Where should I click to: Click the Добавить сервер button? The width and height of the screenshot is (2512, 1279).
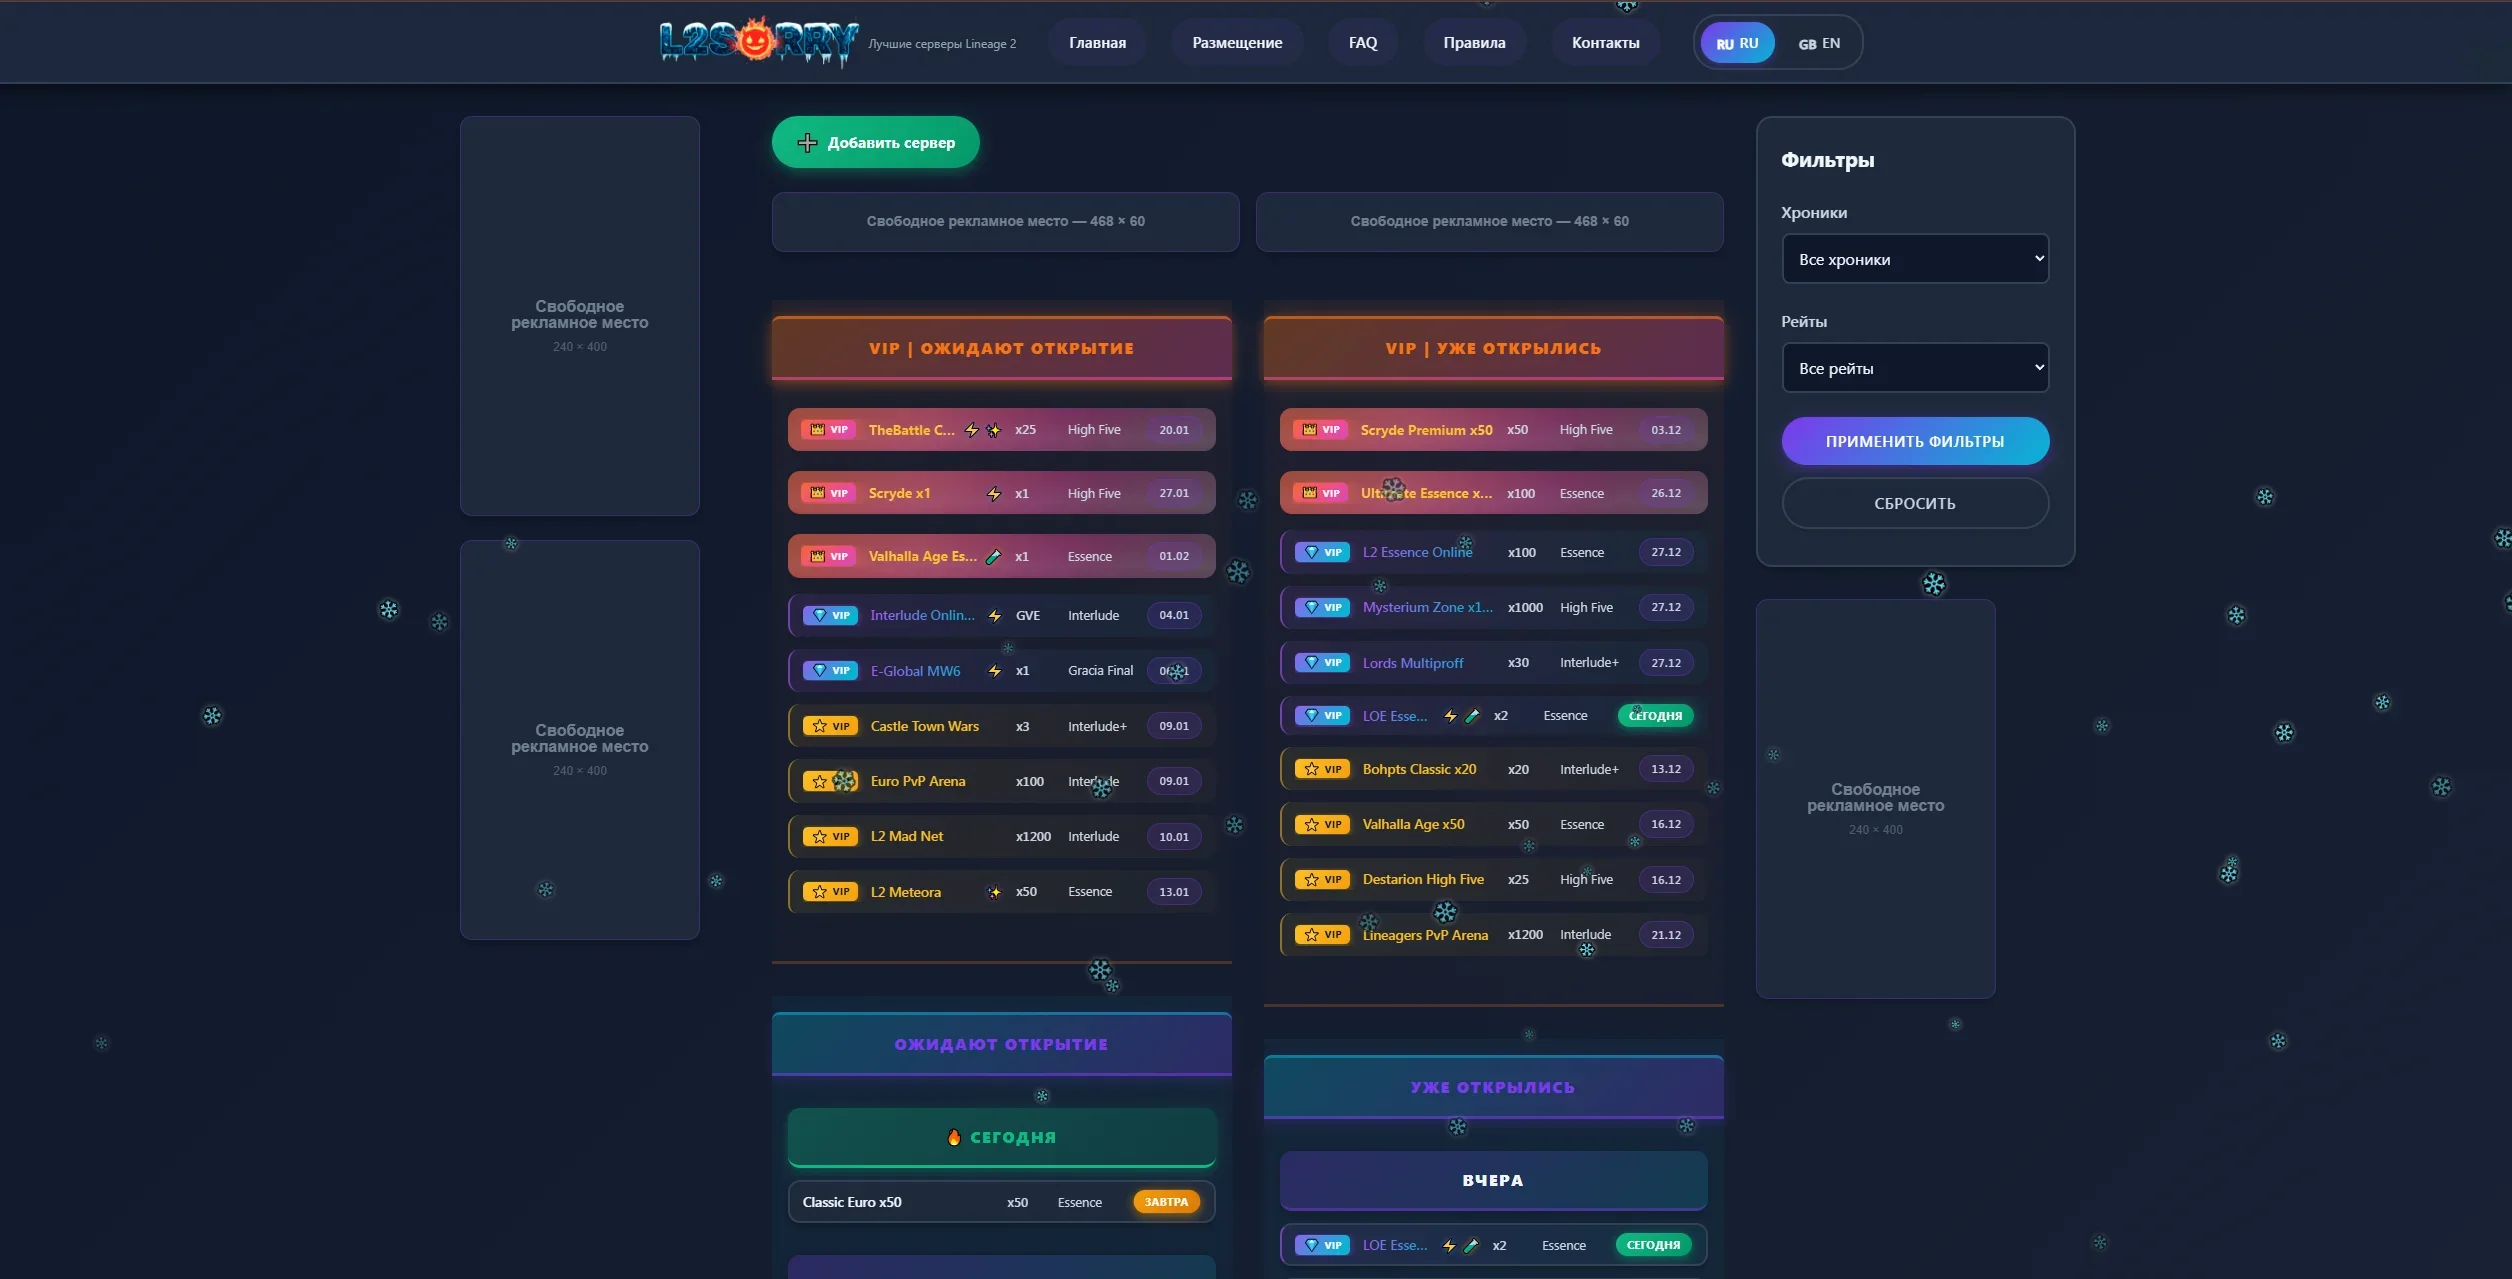click(x=875, y=143)
